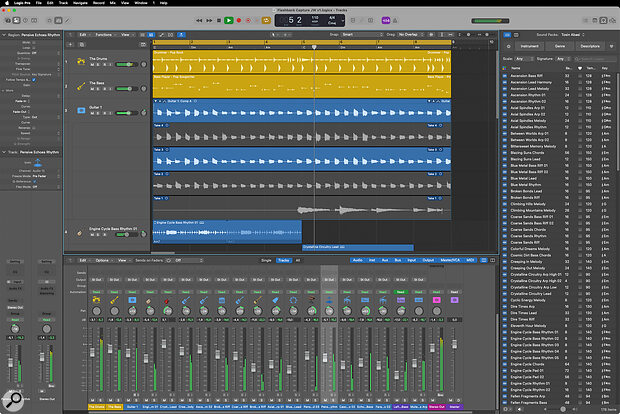Click the Audio filter button in mixer
620x414 pixels.
[x=358, y=259]
